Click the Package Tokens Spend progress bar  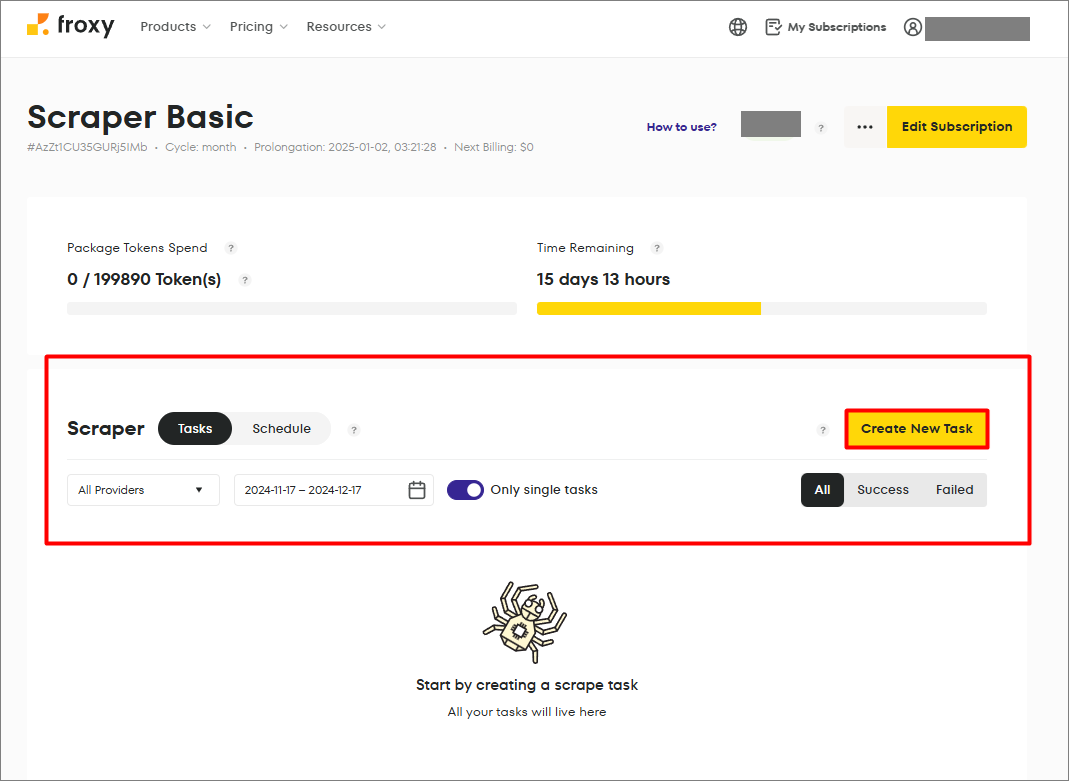pyautogui.click(x=292, y=309)
